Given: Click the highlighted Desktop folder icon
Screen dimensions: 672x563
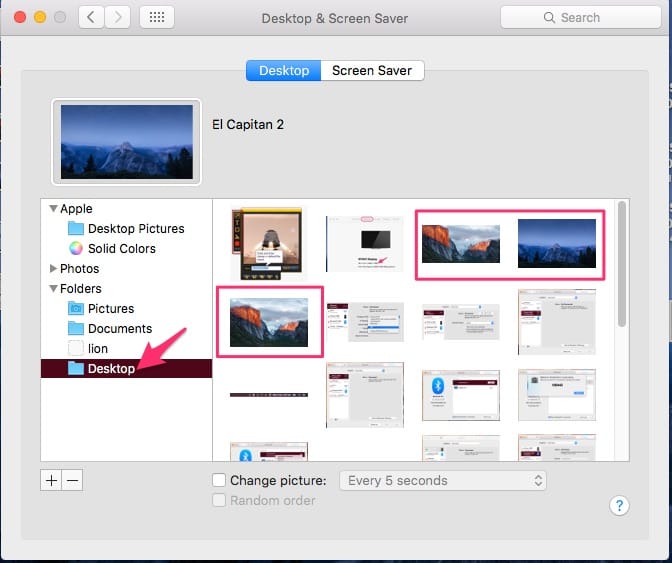Looking at the screenshot, I should click(x=76, y=368).
